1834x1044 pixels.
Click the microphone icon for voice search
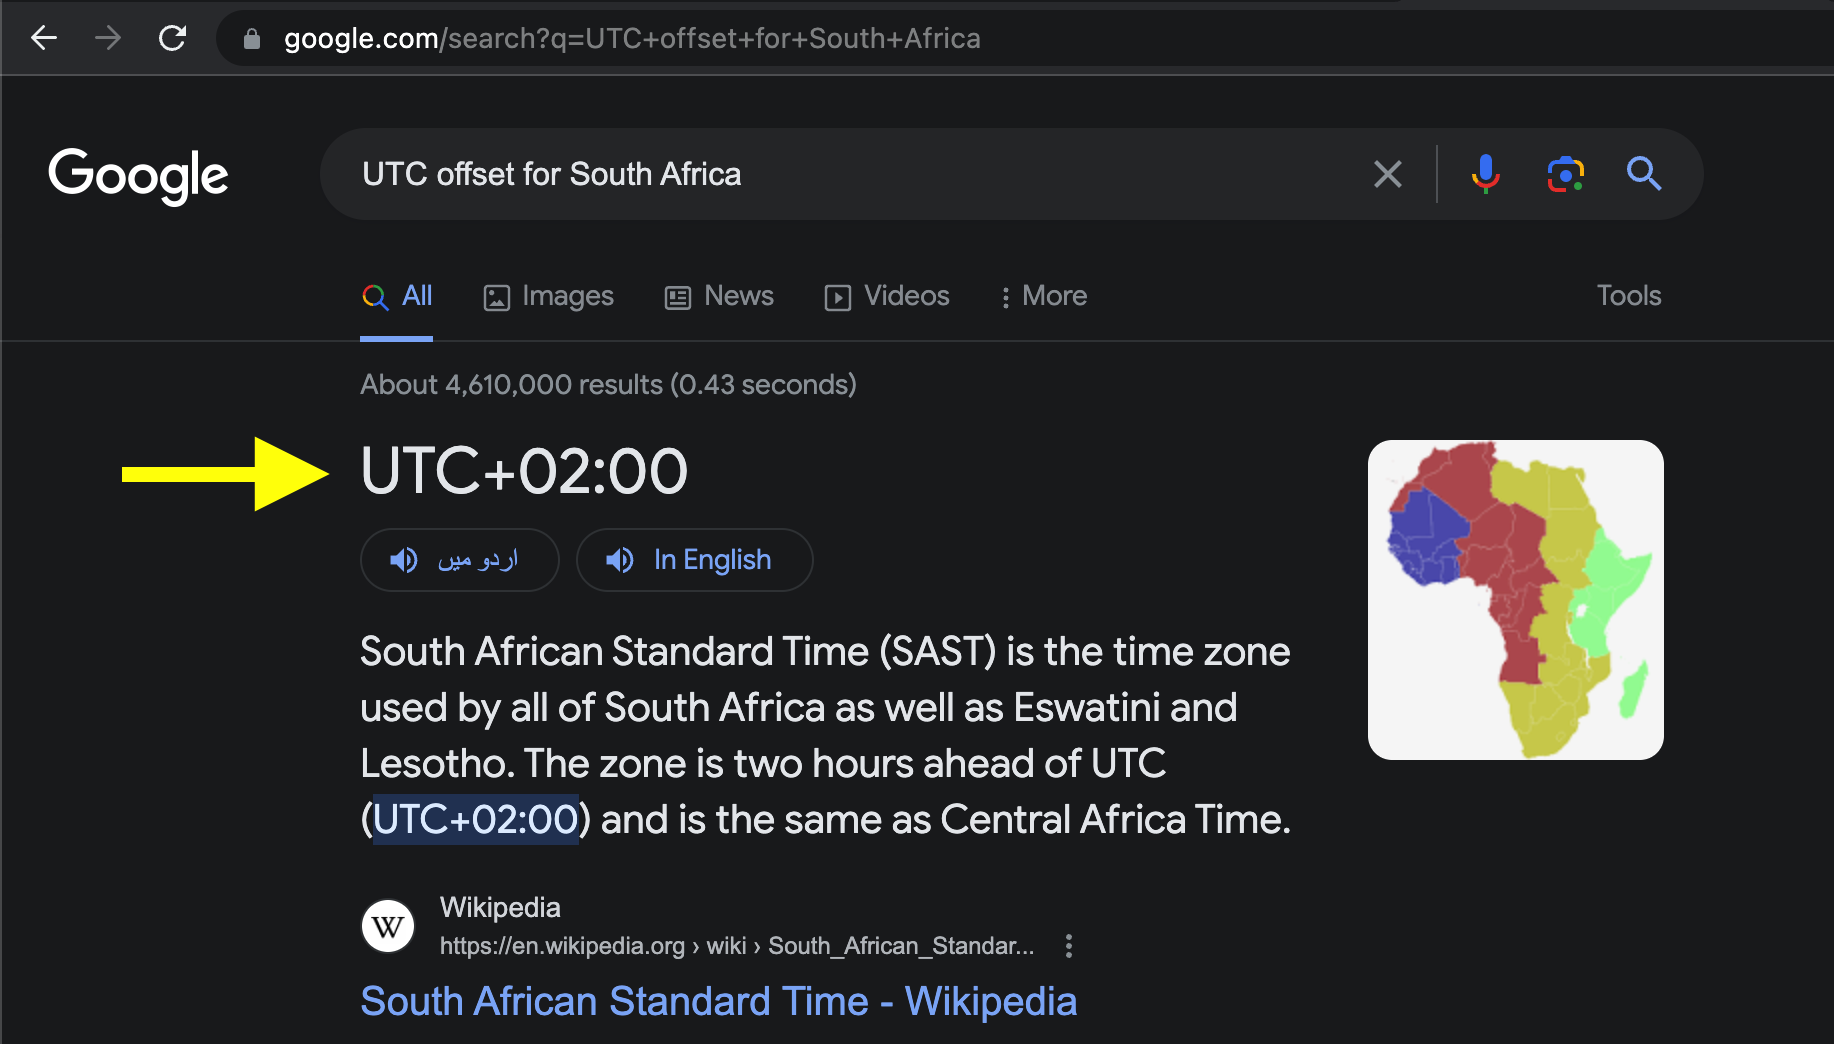point(1486,174)
